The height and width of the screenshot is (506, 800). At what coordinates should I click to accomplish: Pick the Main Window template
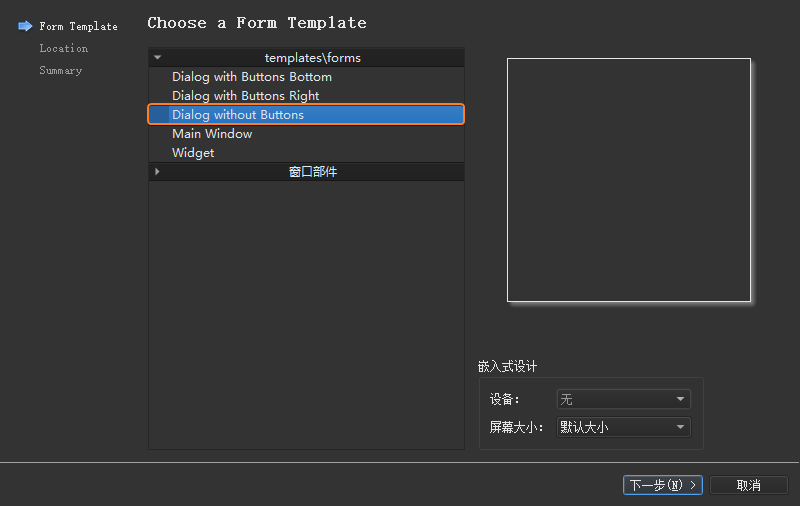pyautogui.click(x=212, y=134)
